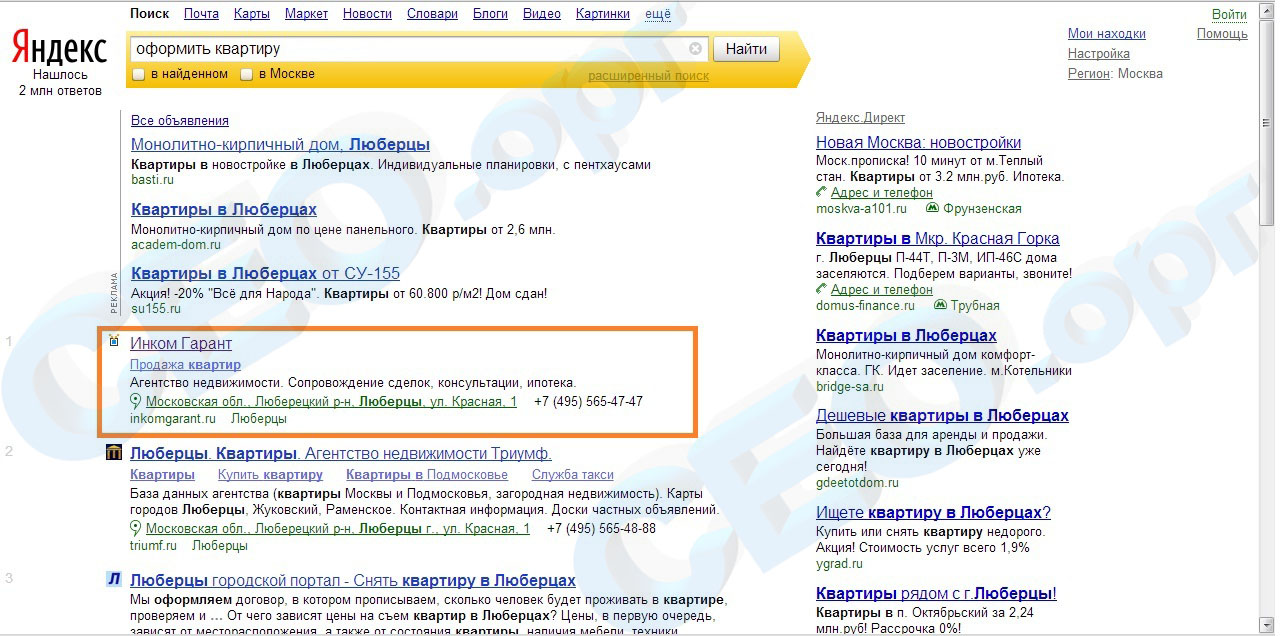1280x636 pixels.
Task: Open the "Мои находки" link
Action: (x=1107, y=34)
